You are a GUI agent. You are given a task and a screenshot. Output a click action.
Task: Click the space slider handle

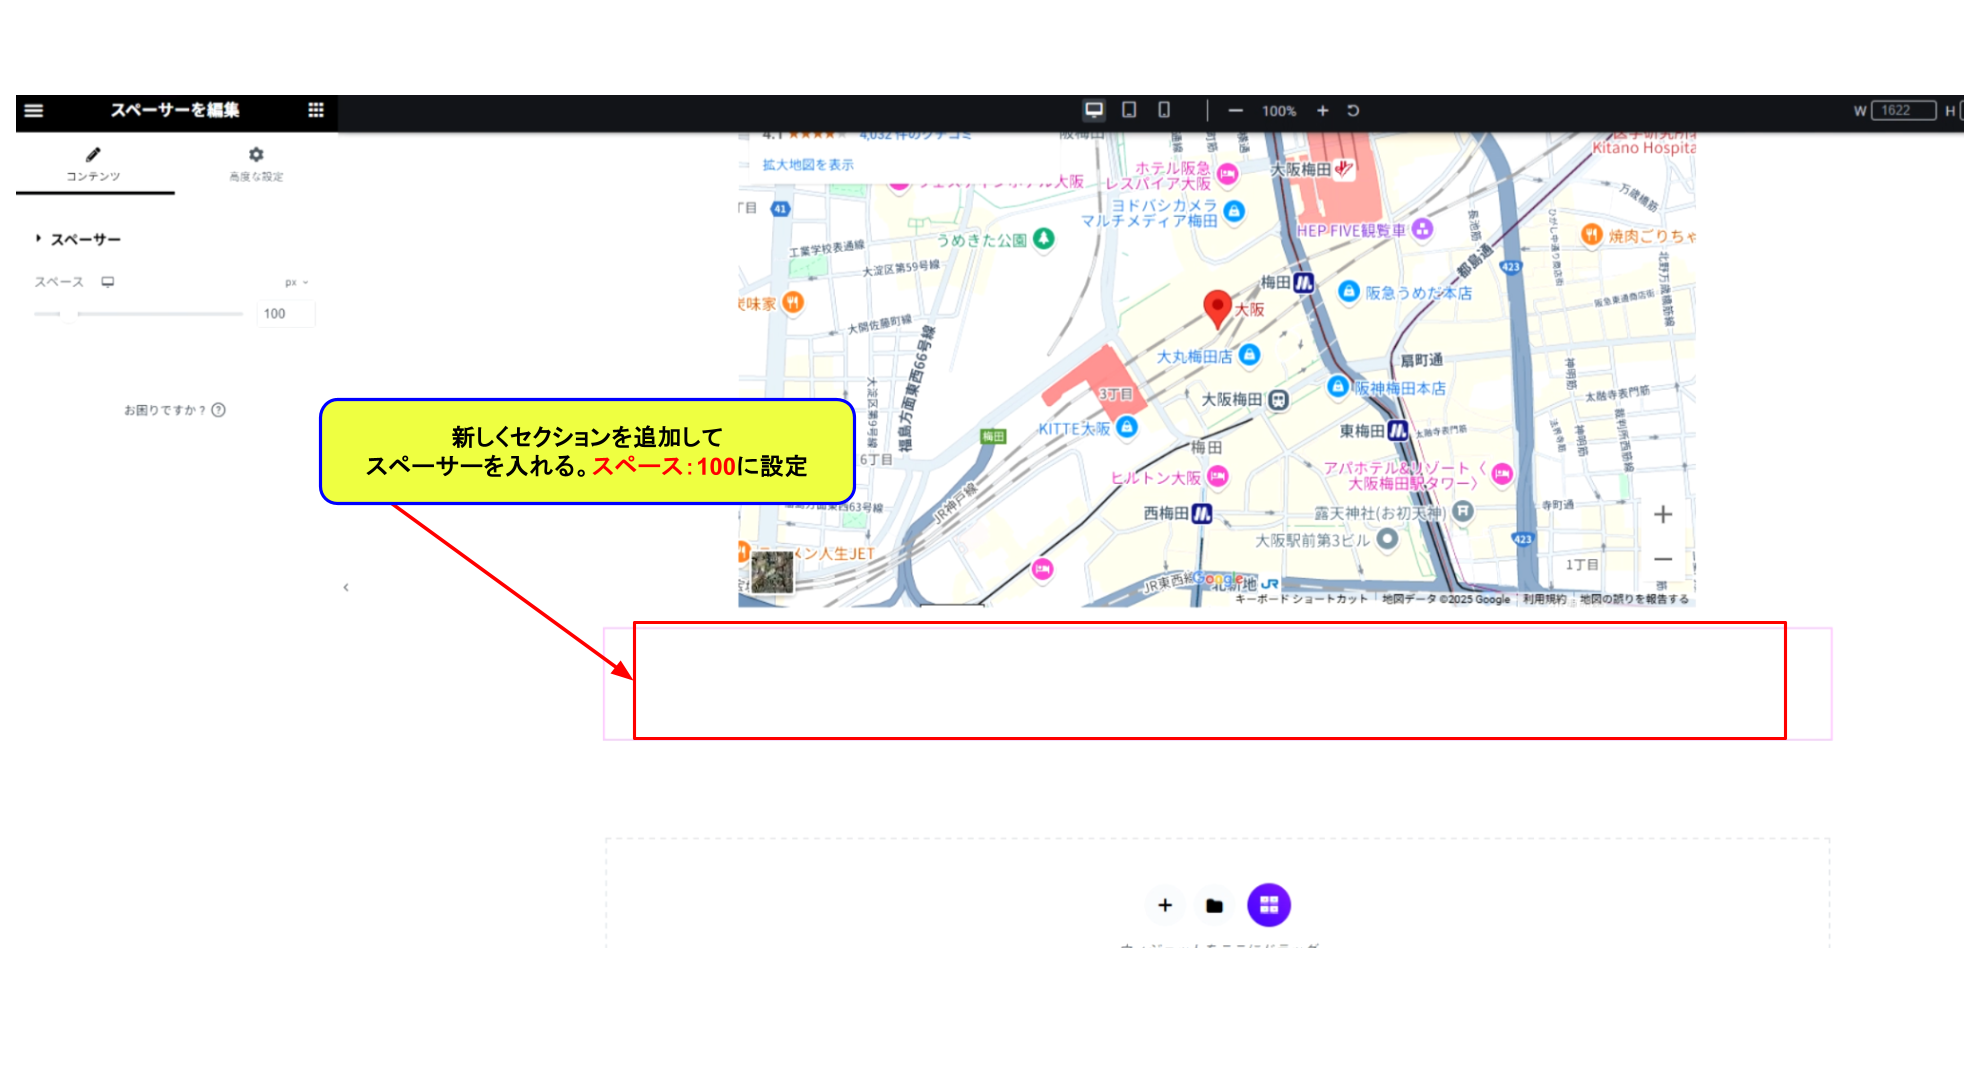tap(68, 314)
